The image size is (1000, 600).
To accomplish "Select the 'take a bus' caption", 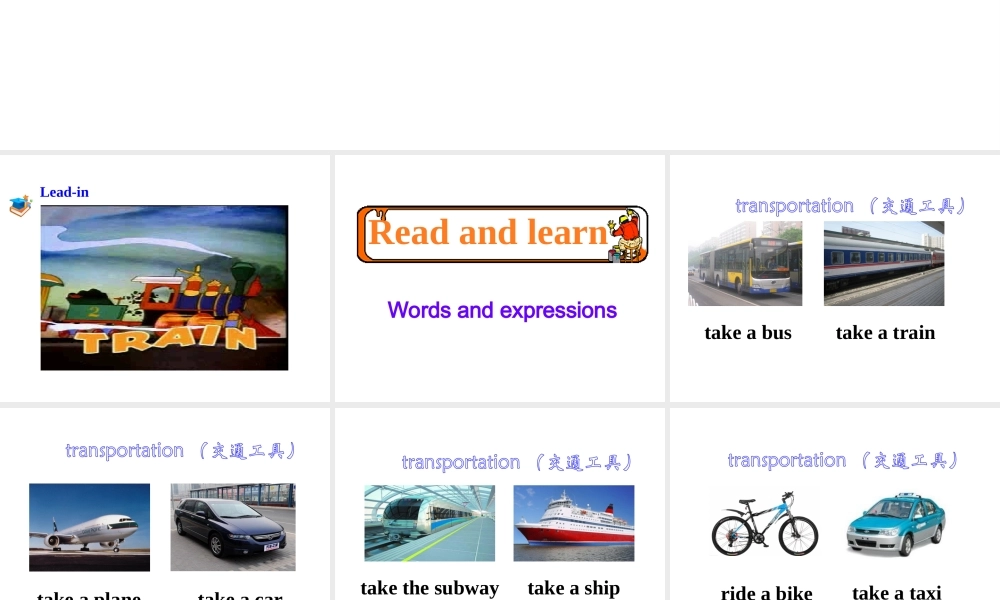I will pos(748,332).
